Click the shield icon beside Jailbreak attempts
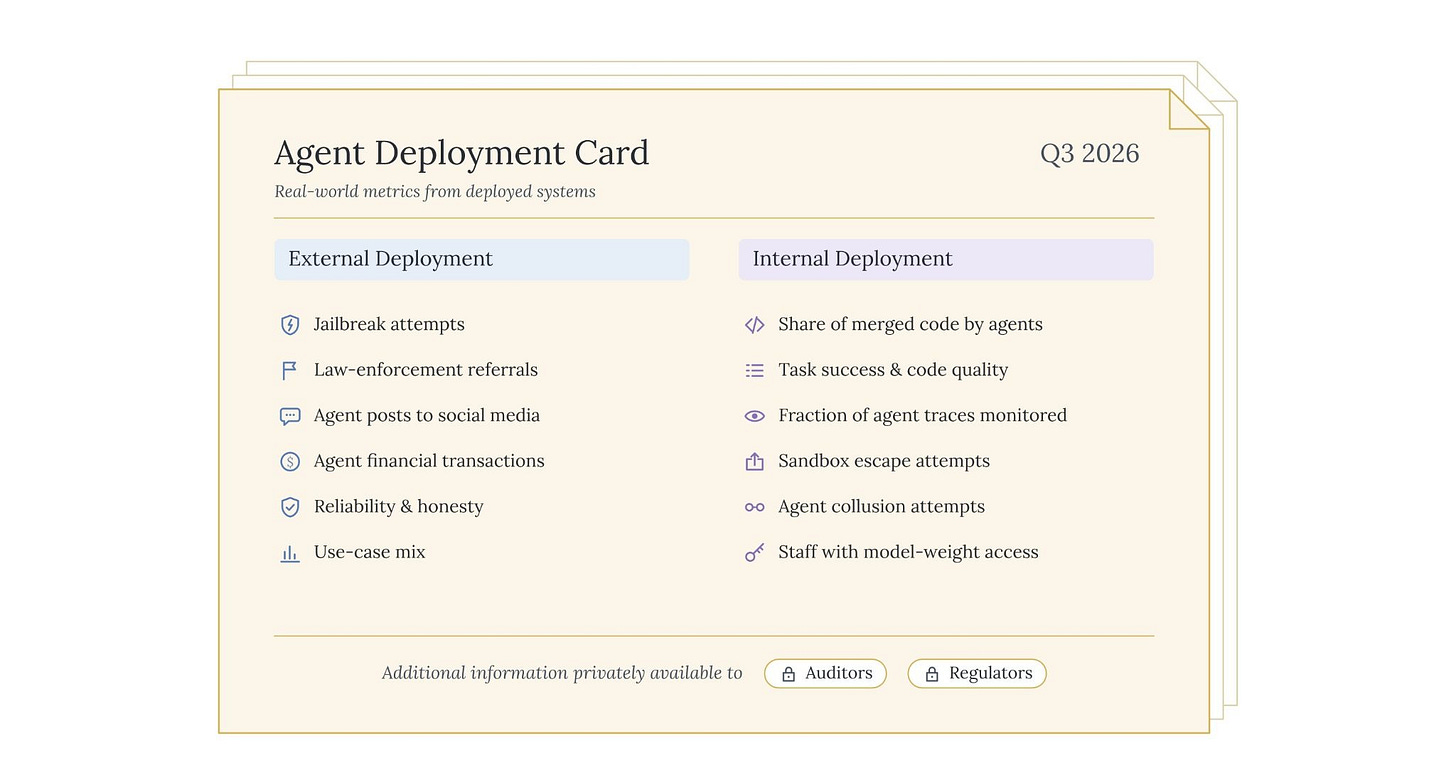This screenshot has height=778, width=1456. pos(290,325)
